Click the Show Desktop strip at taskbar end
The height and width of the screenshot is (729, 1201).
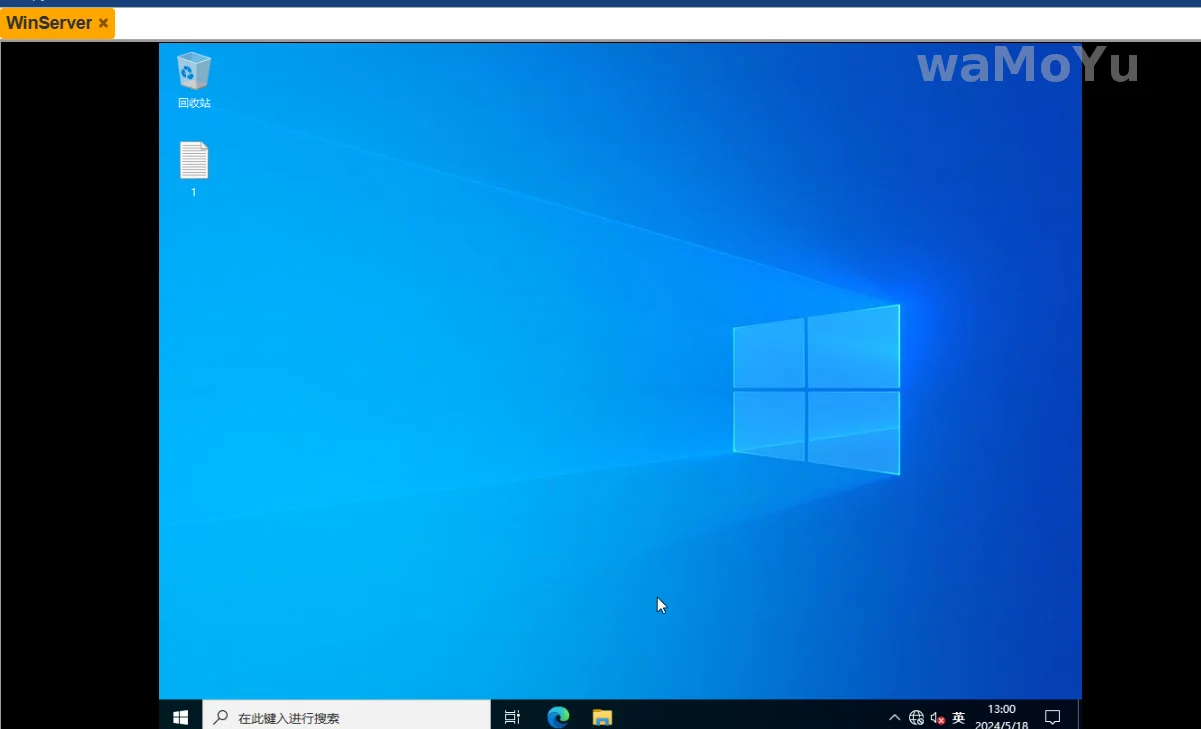point(1079,716)
